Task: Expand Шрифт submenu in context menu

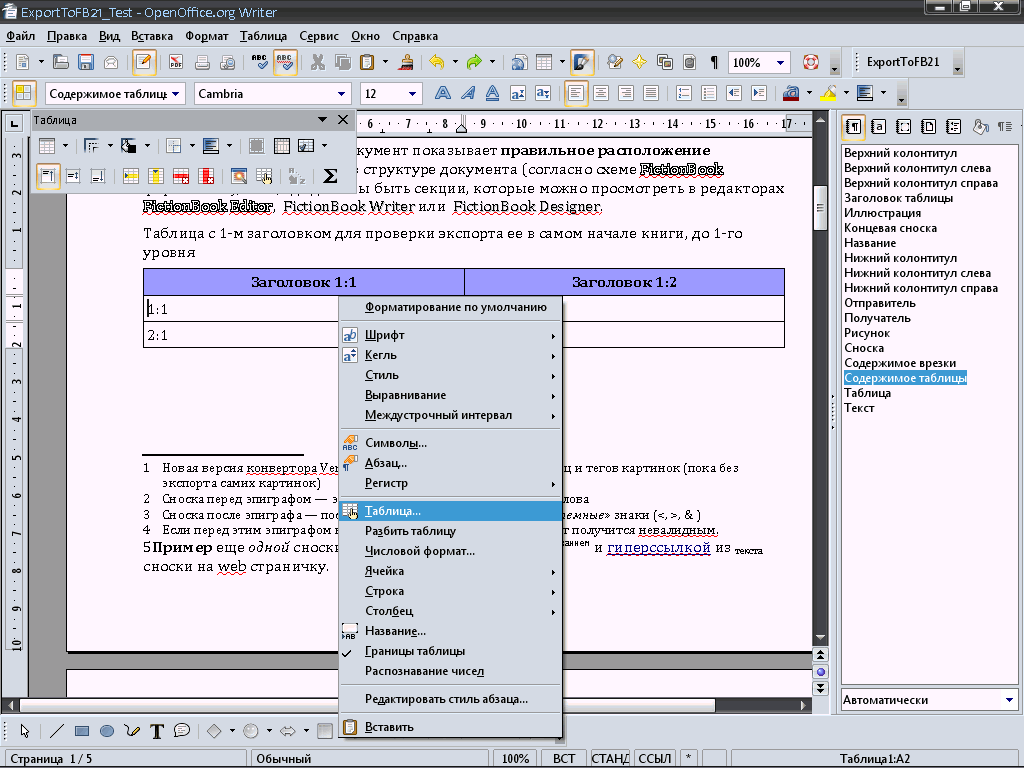Action: pyautogui.click(x=450, y=335)
